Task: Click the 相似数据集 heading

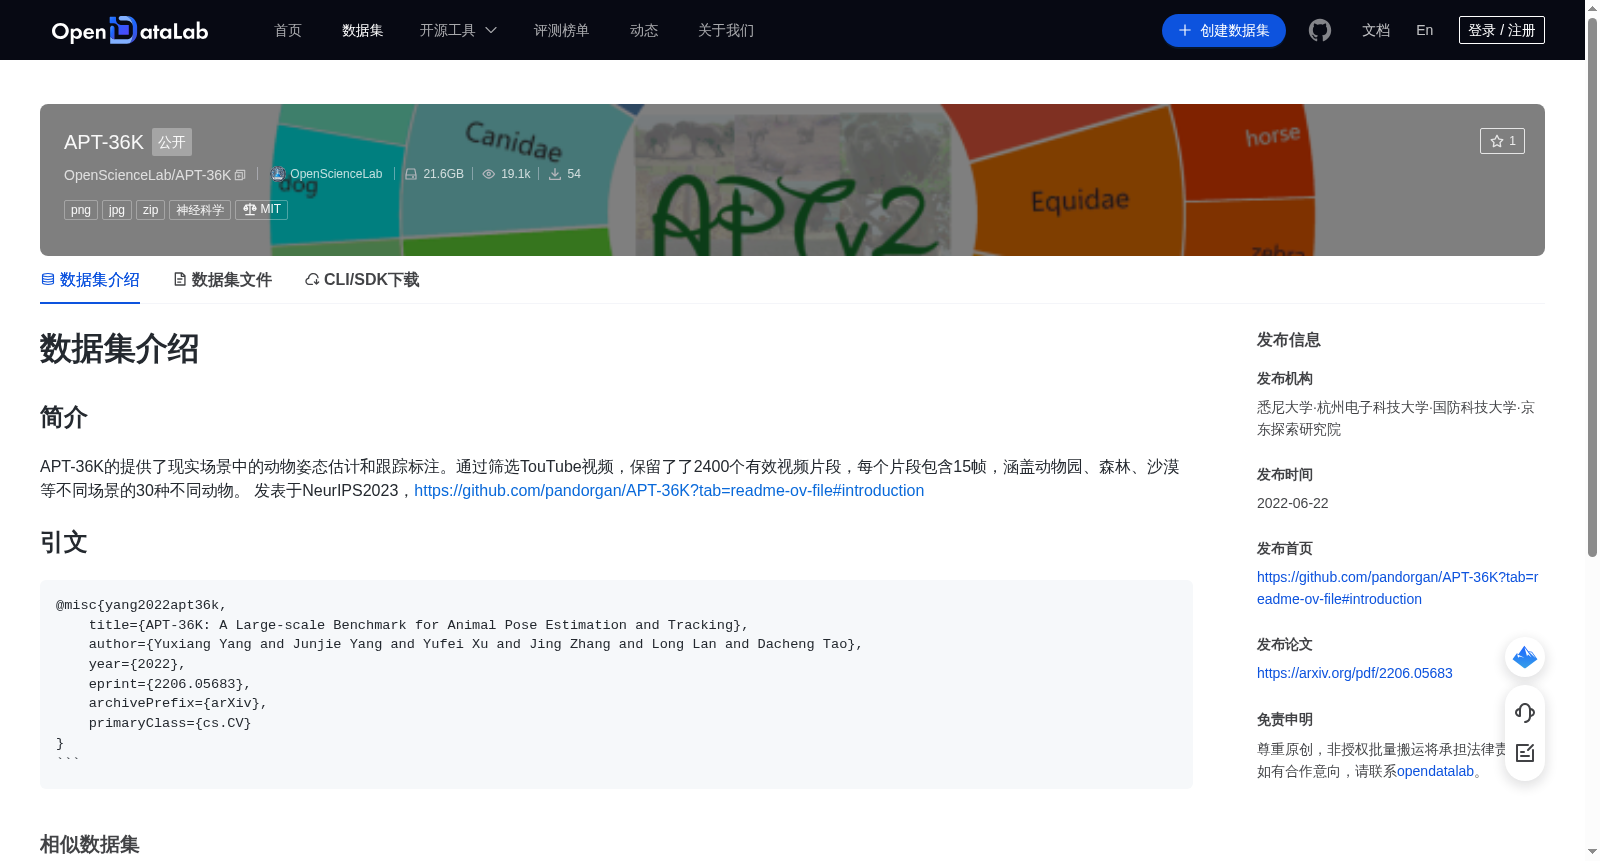Action: pos(90,845)
